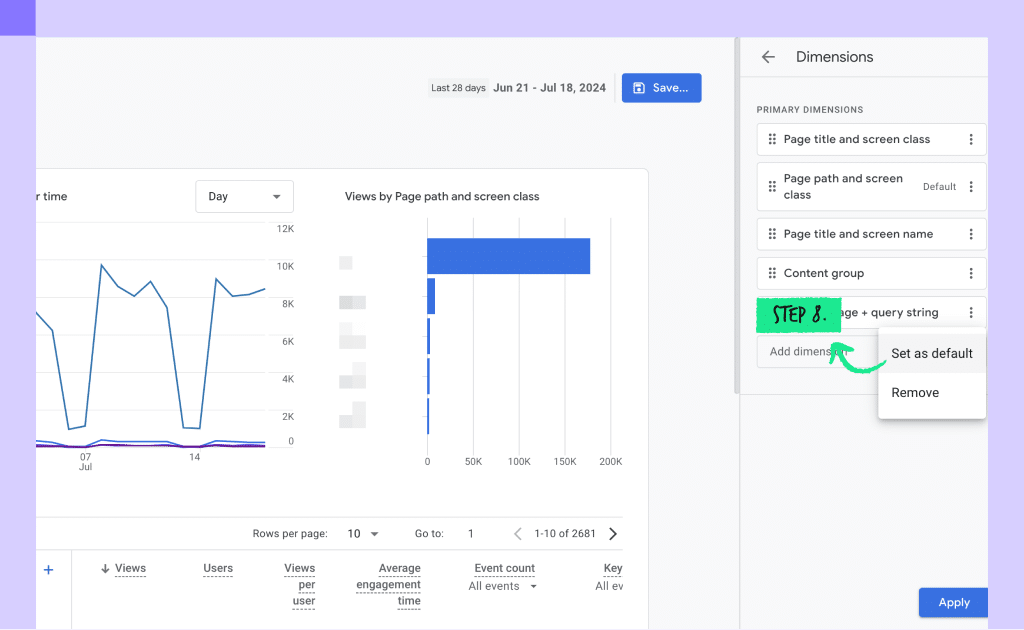This screenshot has width=1024, height=630.
Task: Open the Content group three-dot menu
Action: 971,273
